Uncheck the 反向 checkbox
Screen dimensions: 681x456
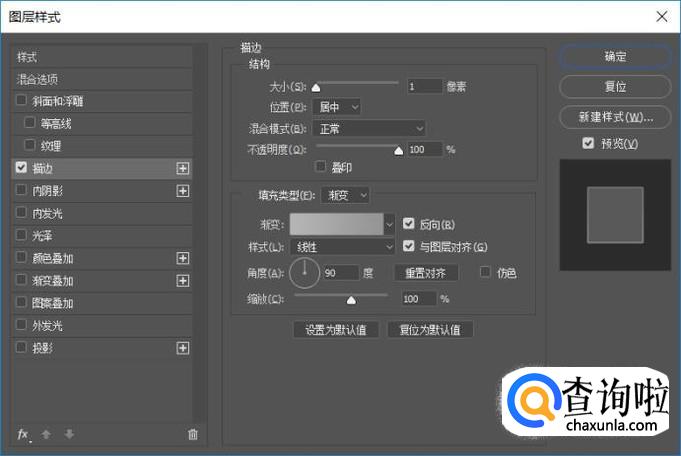408,224
